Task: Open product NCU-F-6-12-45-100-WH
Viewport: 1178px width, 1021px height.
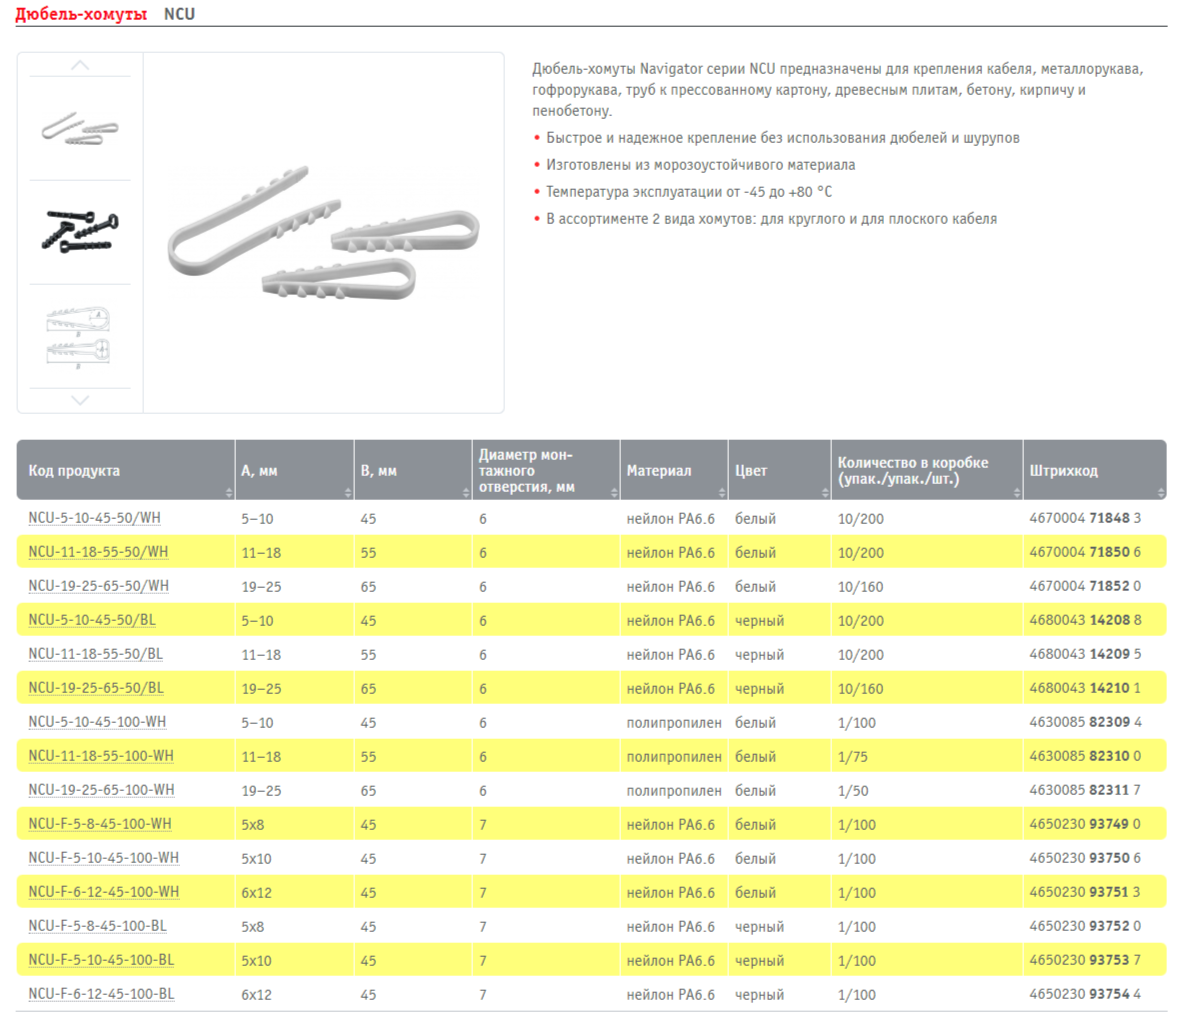Action: coord(104,893)
